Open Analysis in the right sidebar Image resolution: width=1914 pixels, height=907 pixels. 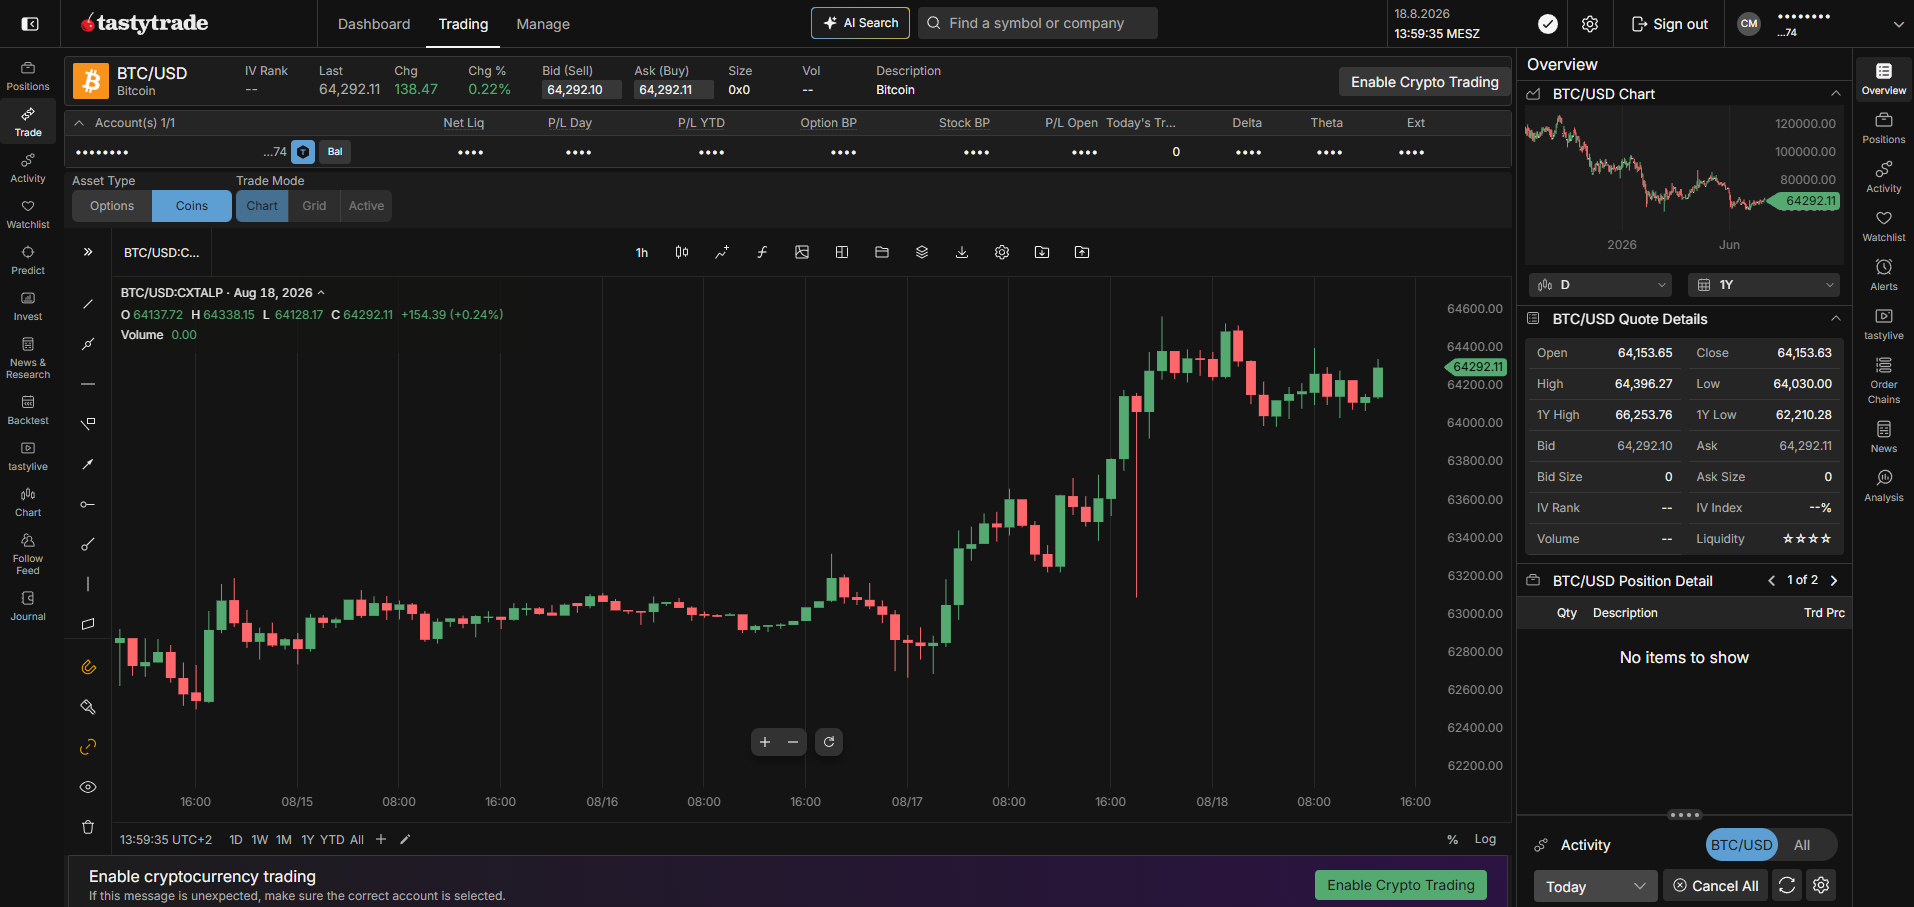coord(1884,485)
